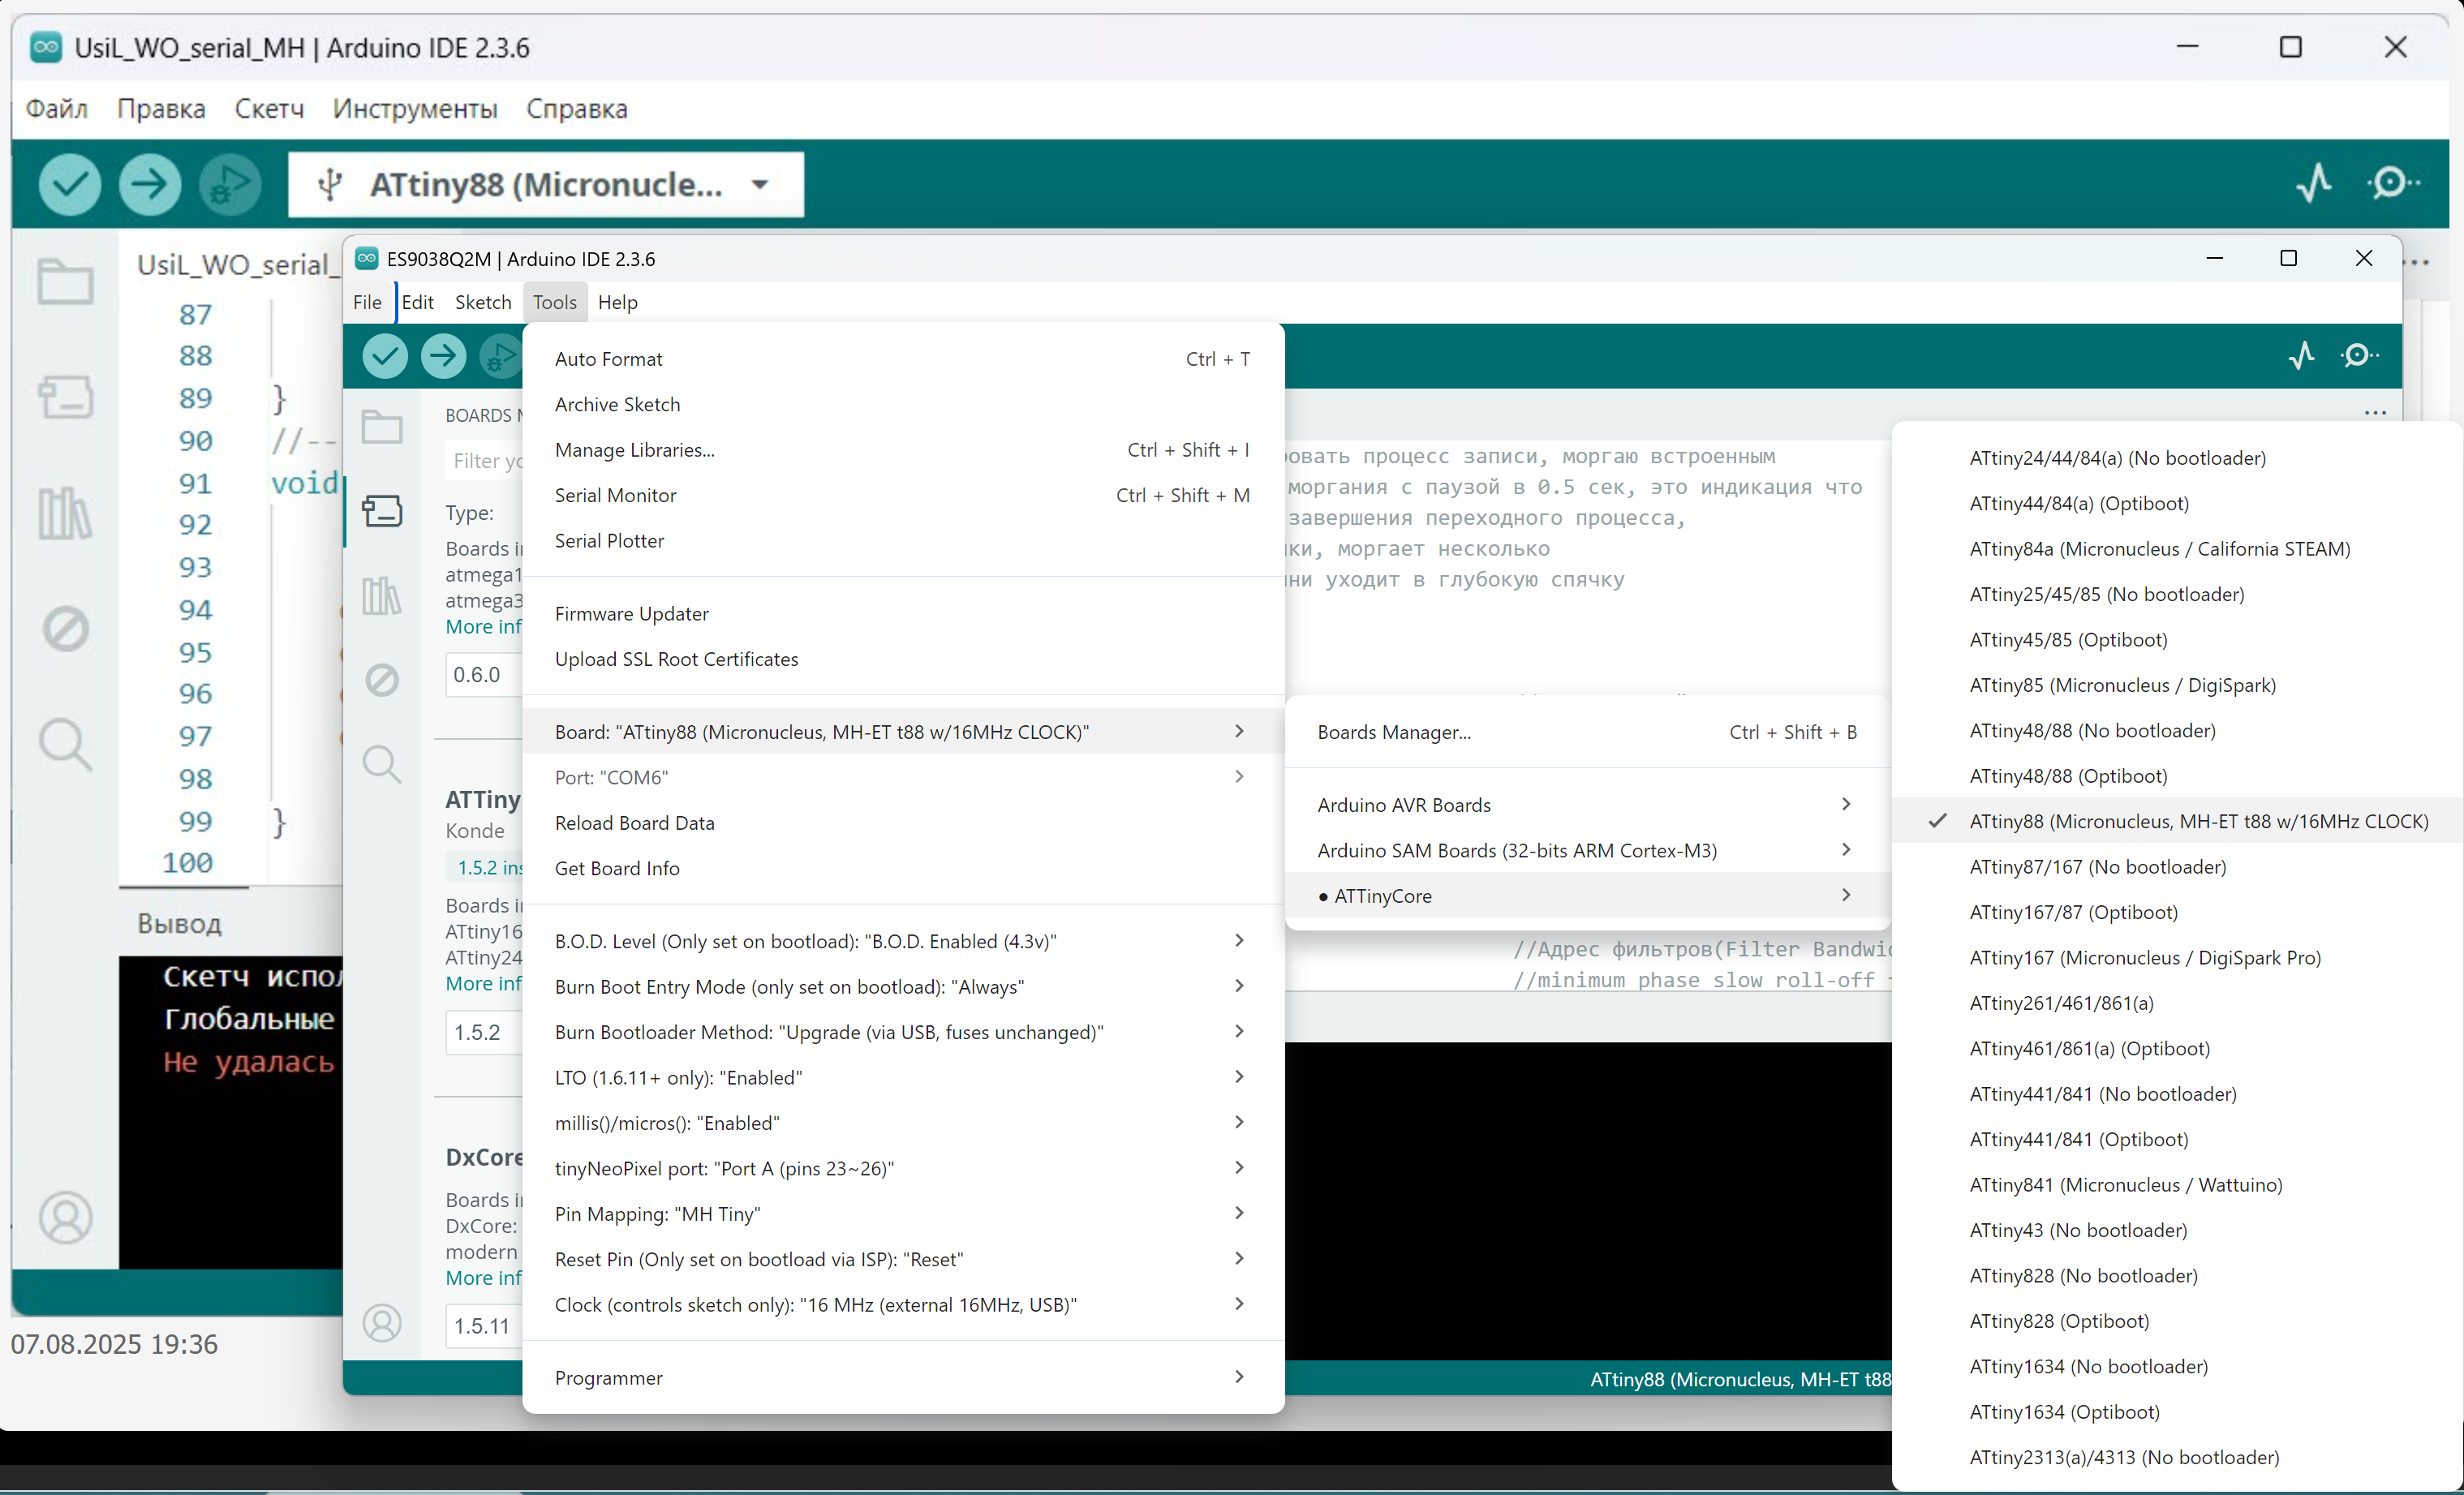Click Verify checkmark in ES9038Q2M window toolbar

(x=385, y=356)
